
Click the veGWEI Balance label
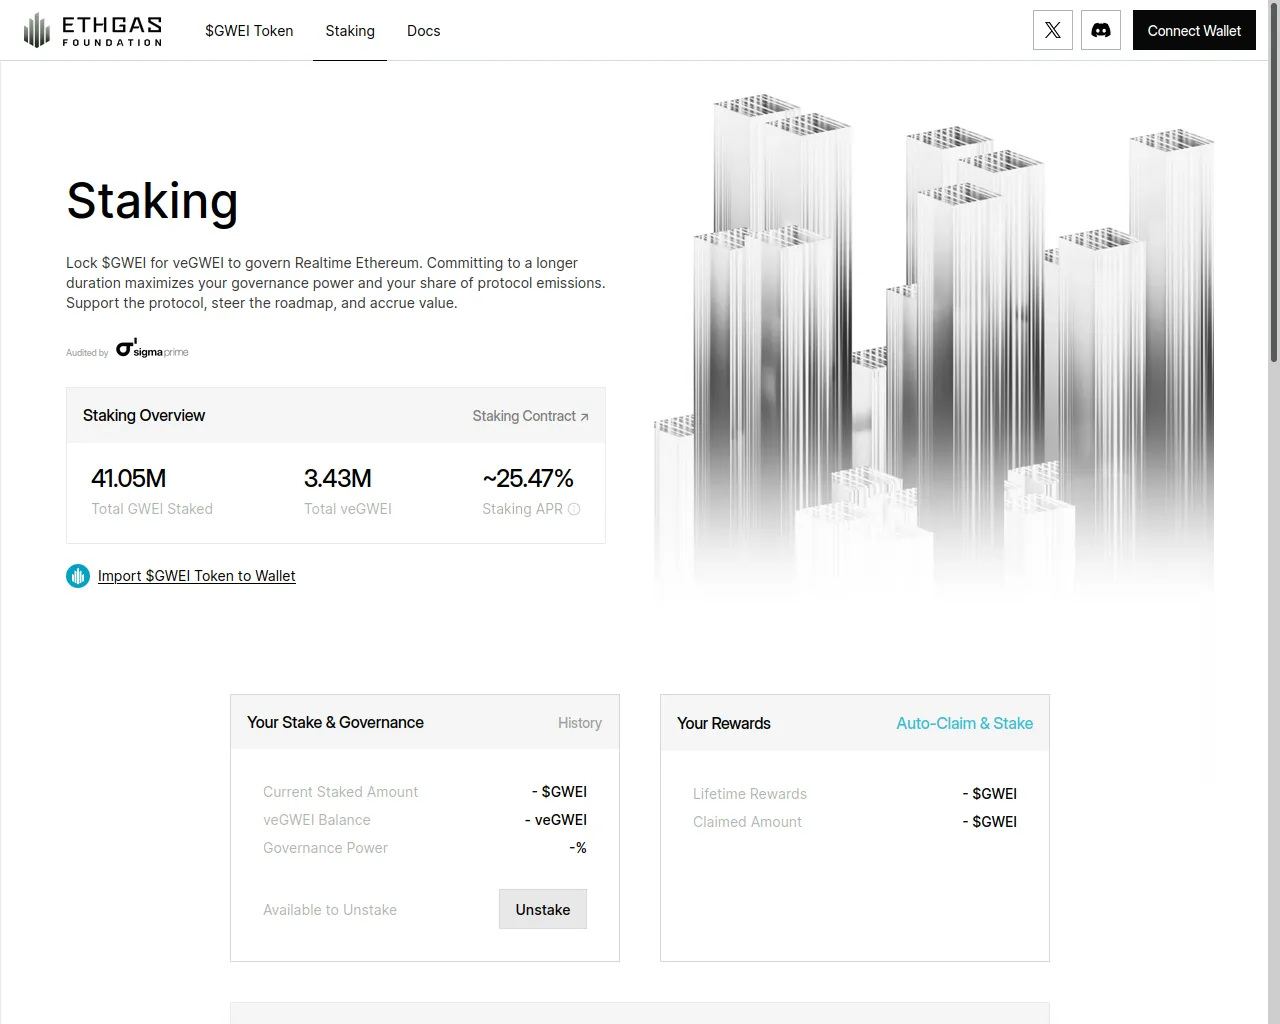[x=317, y=820]
